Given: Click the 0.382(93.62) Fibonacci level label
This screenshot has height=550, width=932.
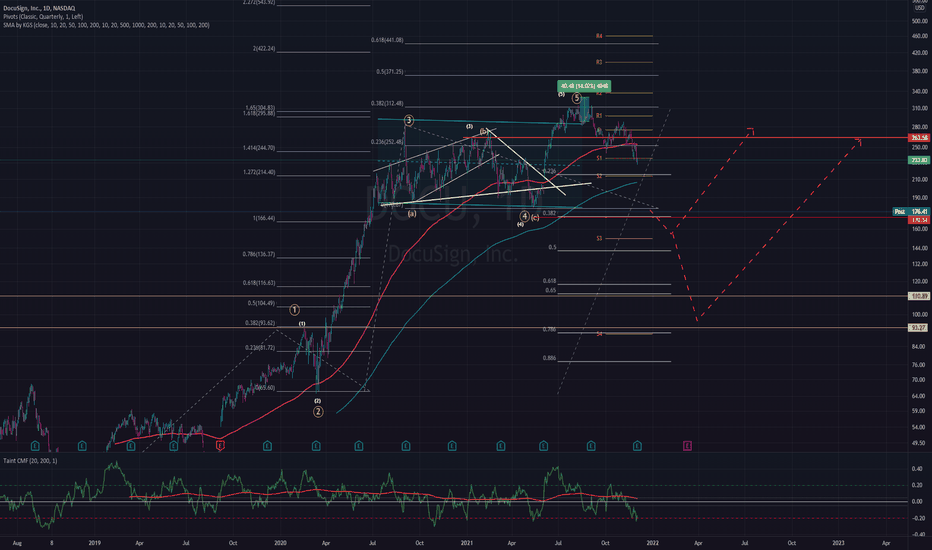Looking at the screenshot, I should pyautogui.click(x=260, y=323).
